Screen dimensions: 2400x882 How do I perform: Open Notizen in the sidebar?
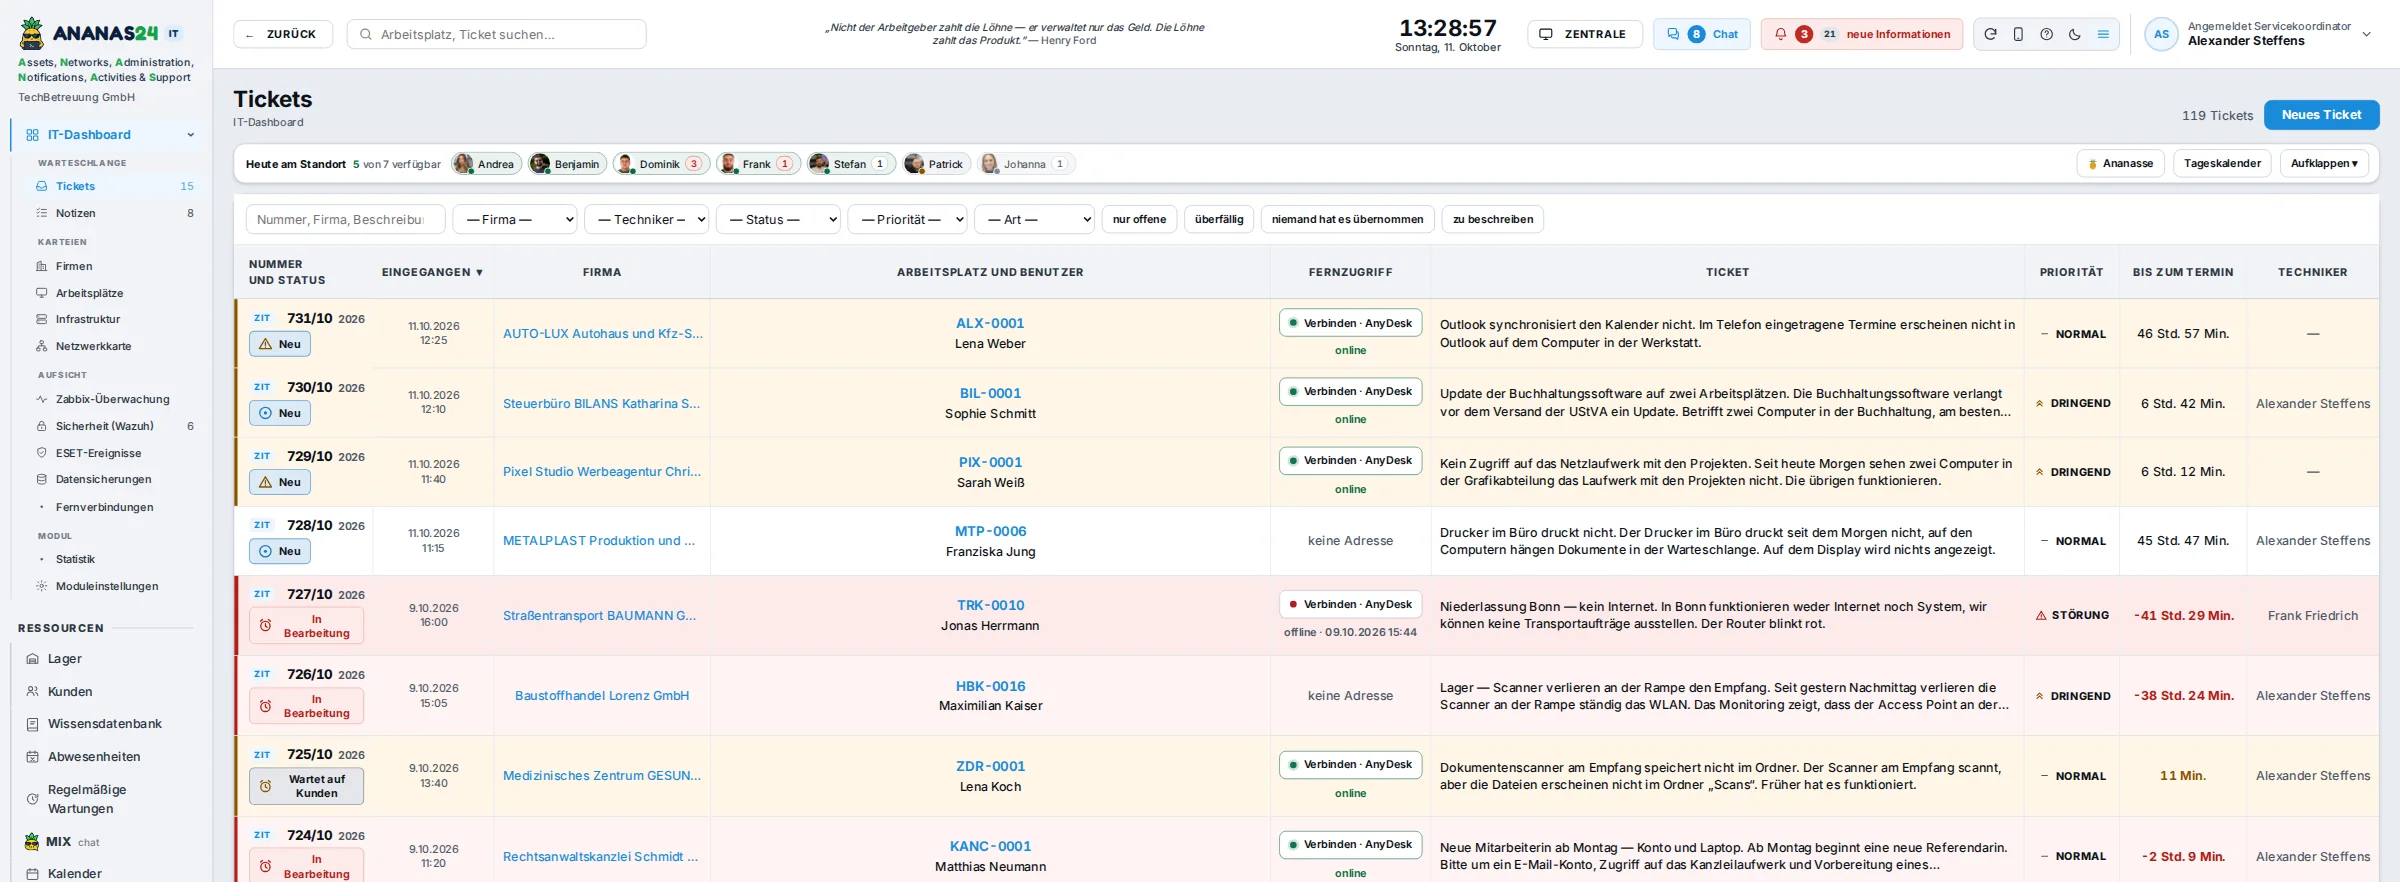coord(76,213)
